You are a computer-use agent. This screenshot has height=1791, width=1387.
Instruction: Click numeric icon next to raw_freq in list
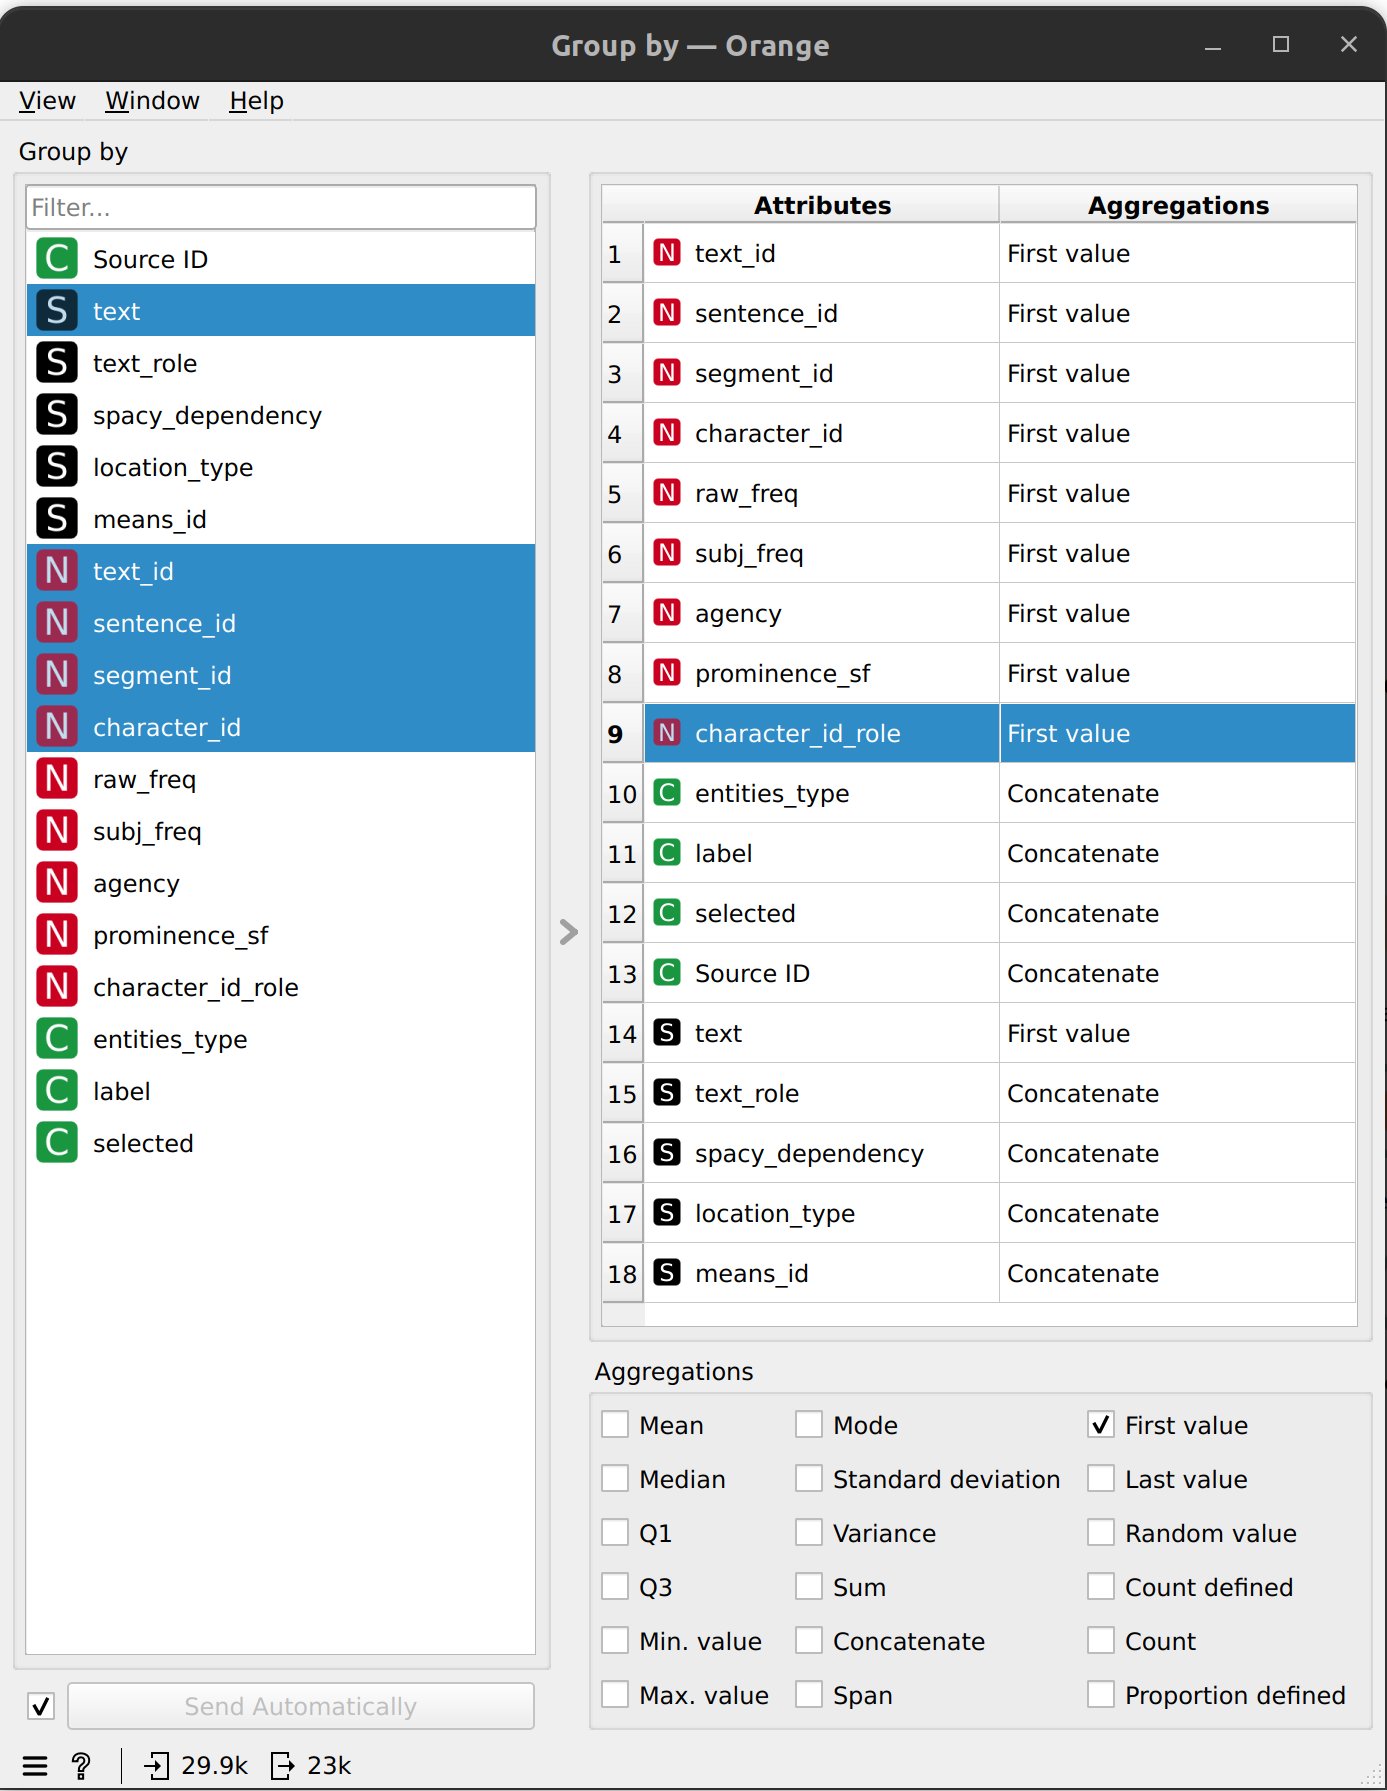(x=57, y=779)
